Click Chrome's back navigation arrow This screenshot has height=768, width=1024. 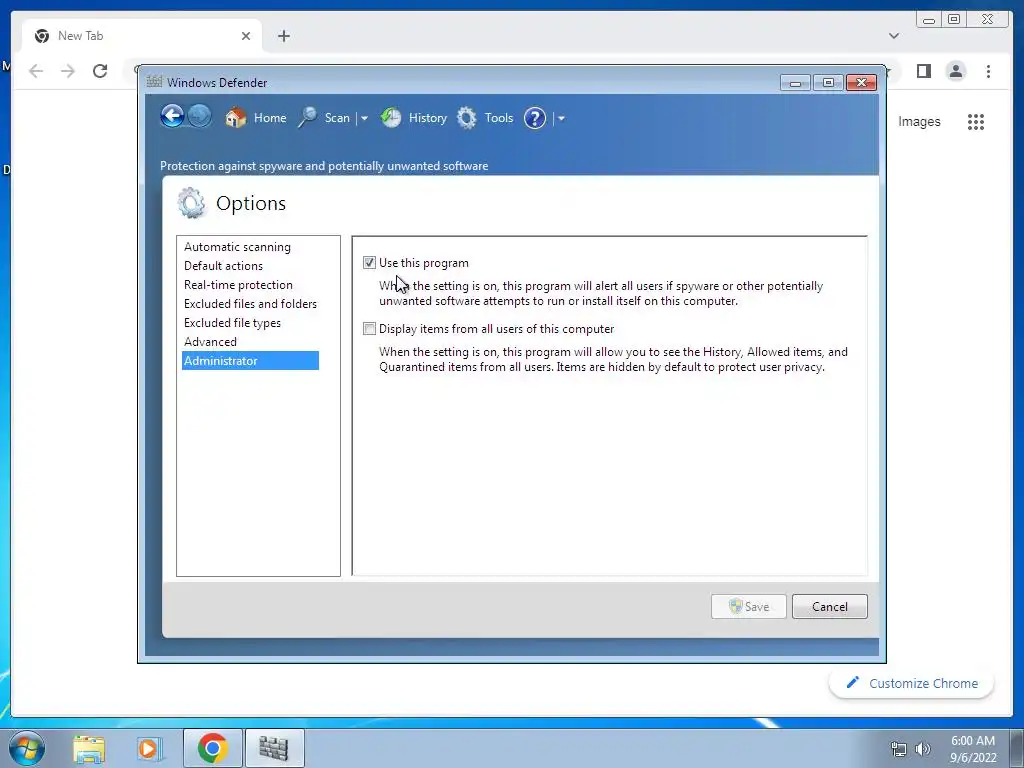point(36,71)
